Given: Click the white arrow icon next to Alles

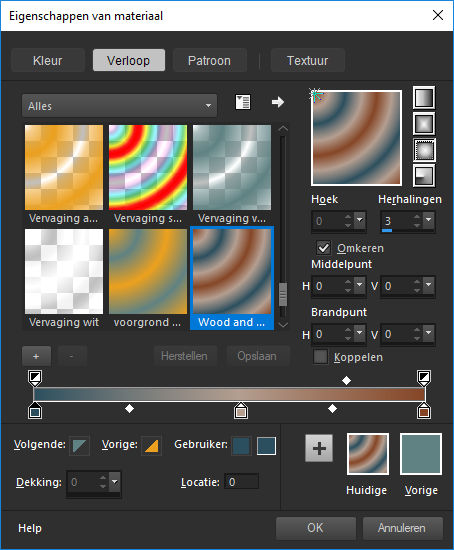Looking at the screenshot, I should point(278,102).
